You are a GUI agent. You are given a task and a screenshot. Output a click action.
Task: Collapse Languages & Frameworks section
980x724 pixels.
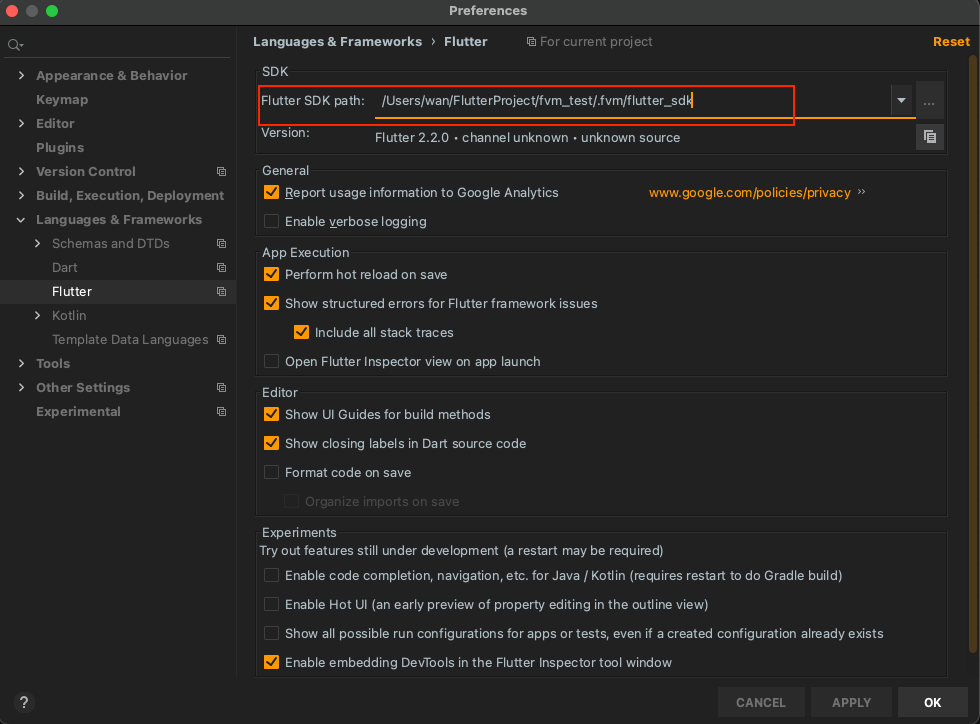click(x=21, y=219)
